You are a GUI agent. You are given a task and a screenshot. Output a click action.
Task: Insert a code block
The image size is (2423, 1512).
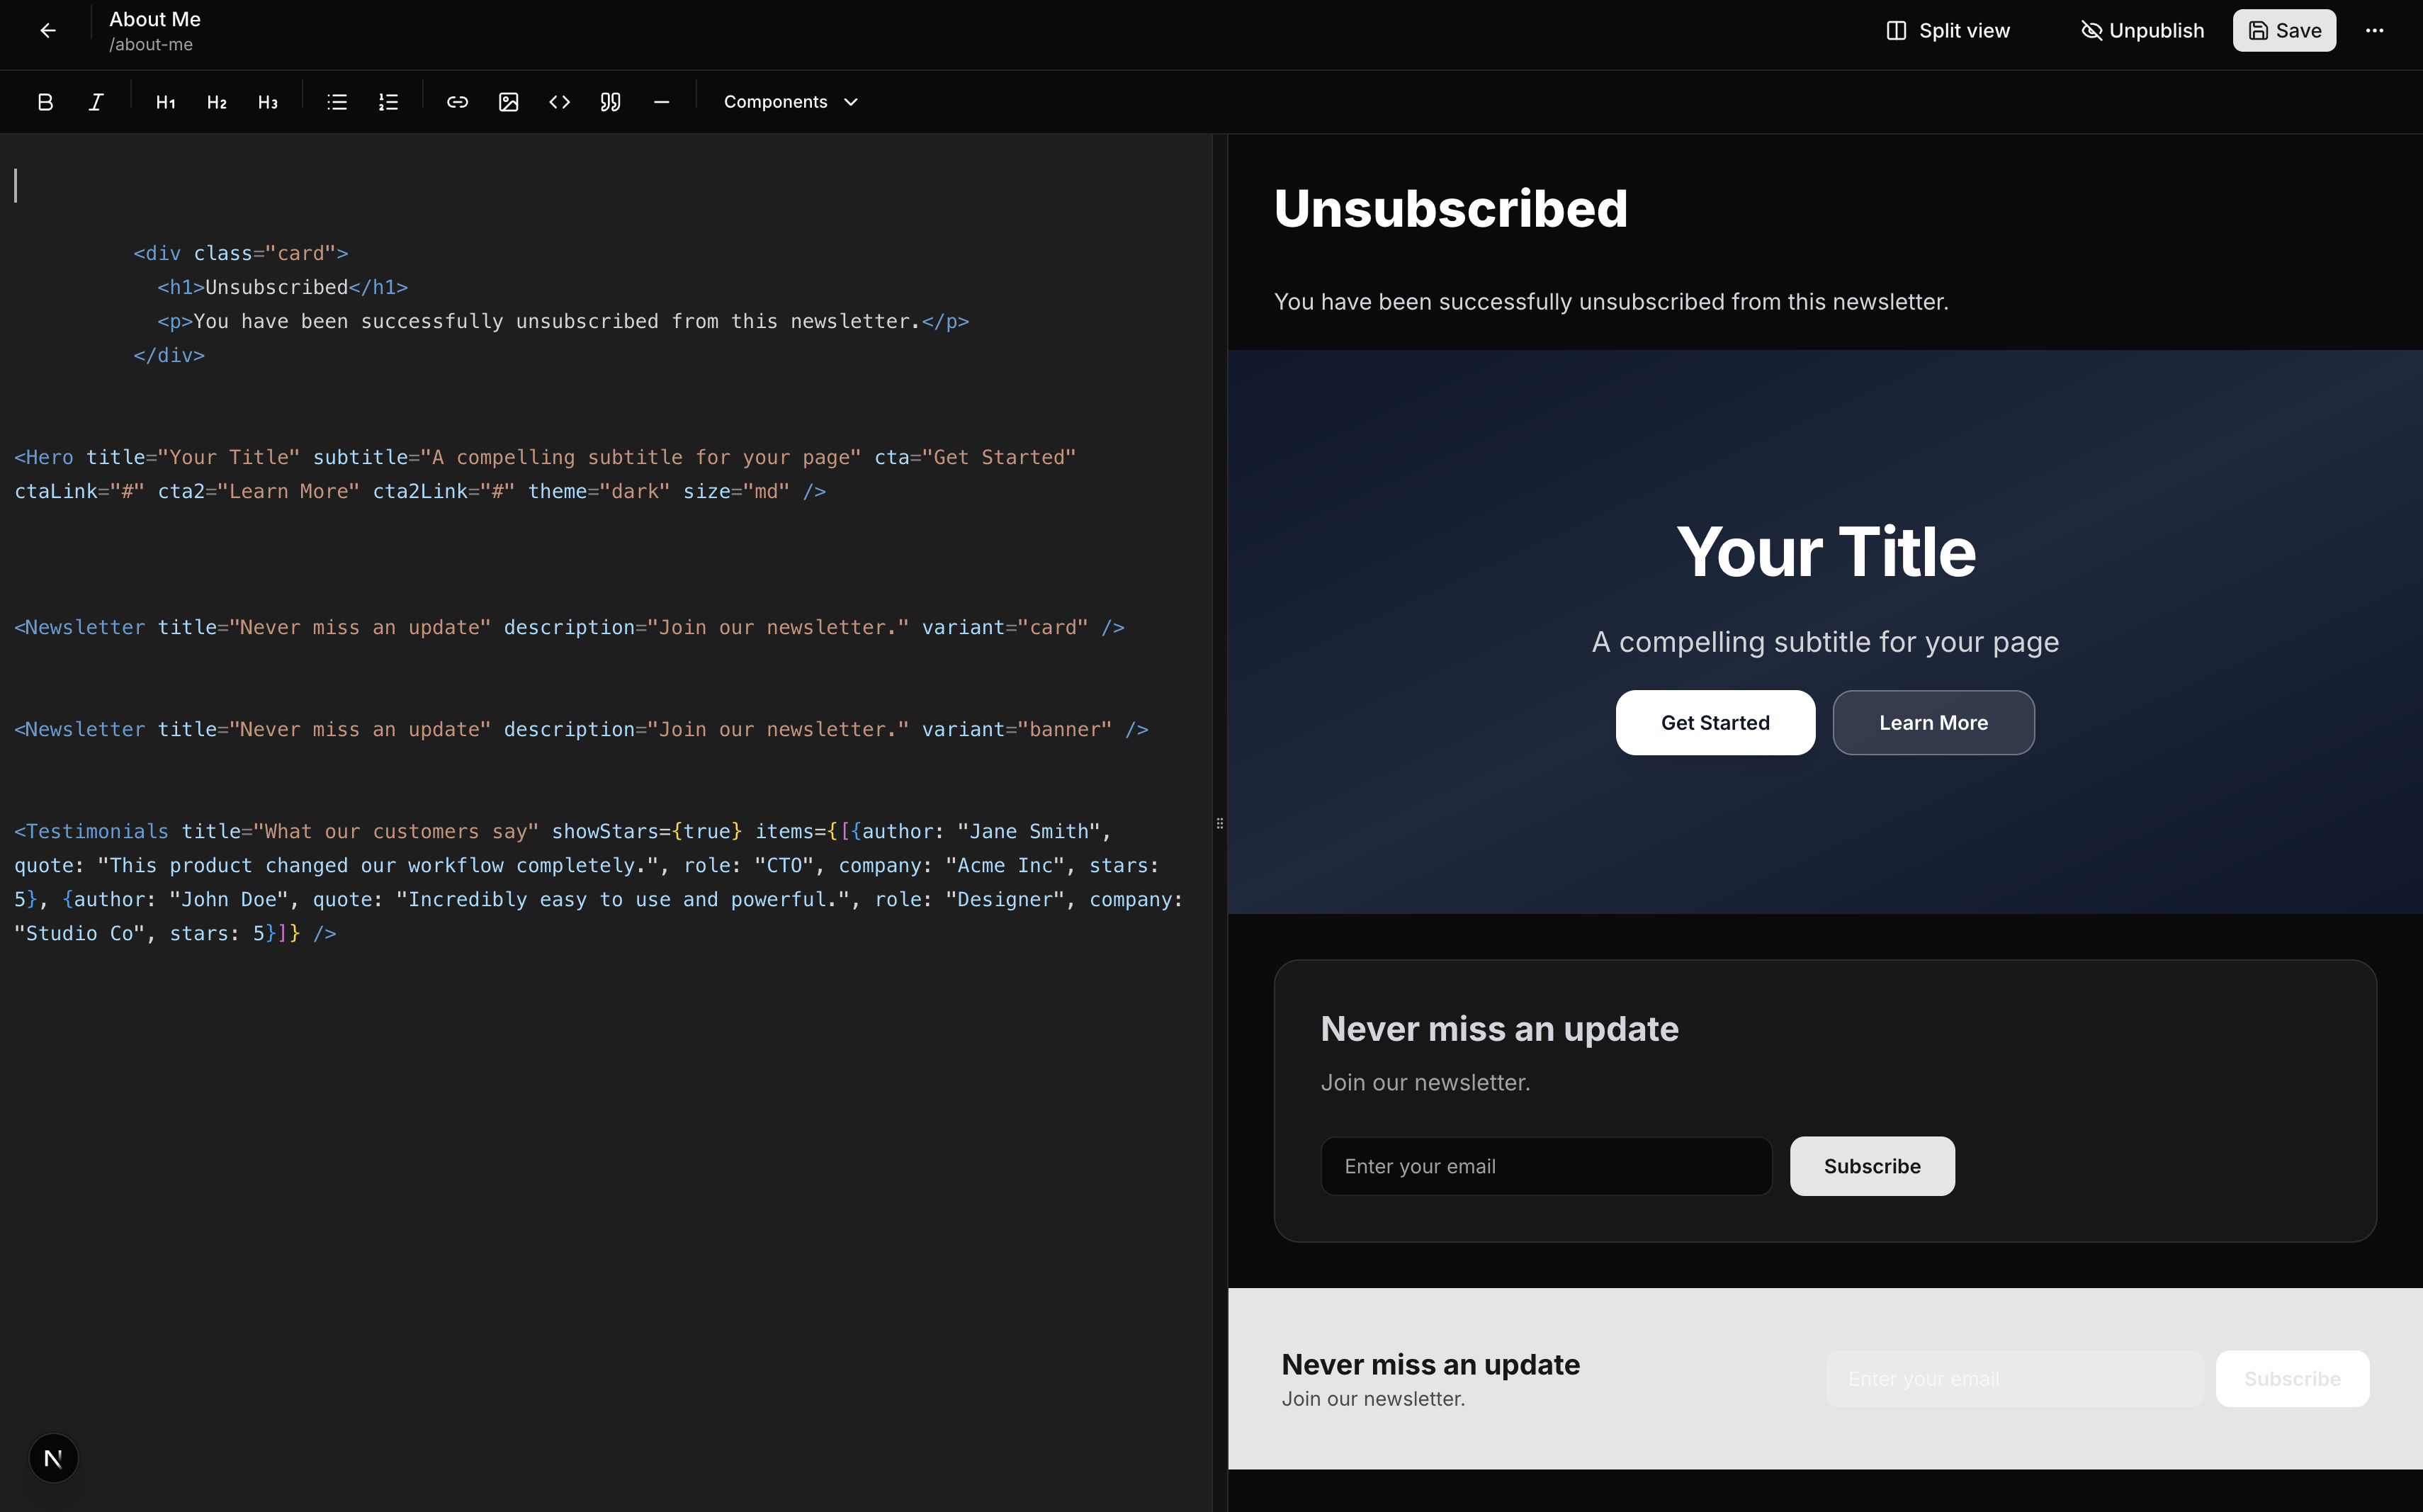tap(559, 102)
